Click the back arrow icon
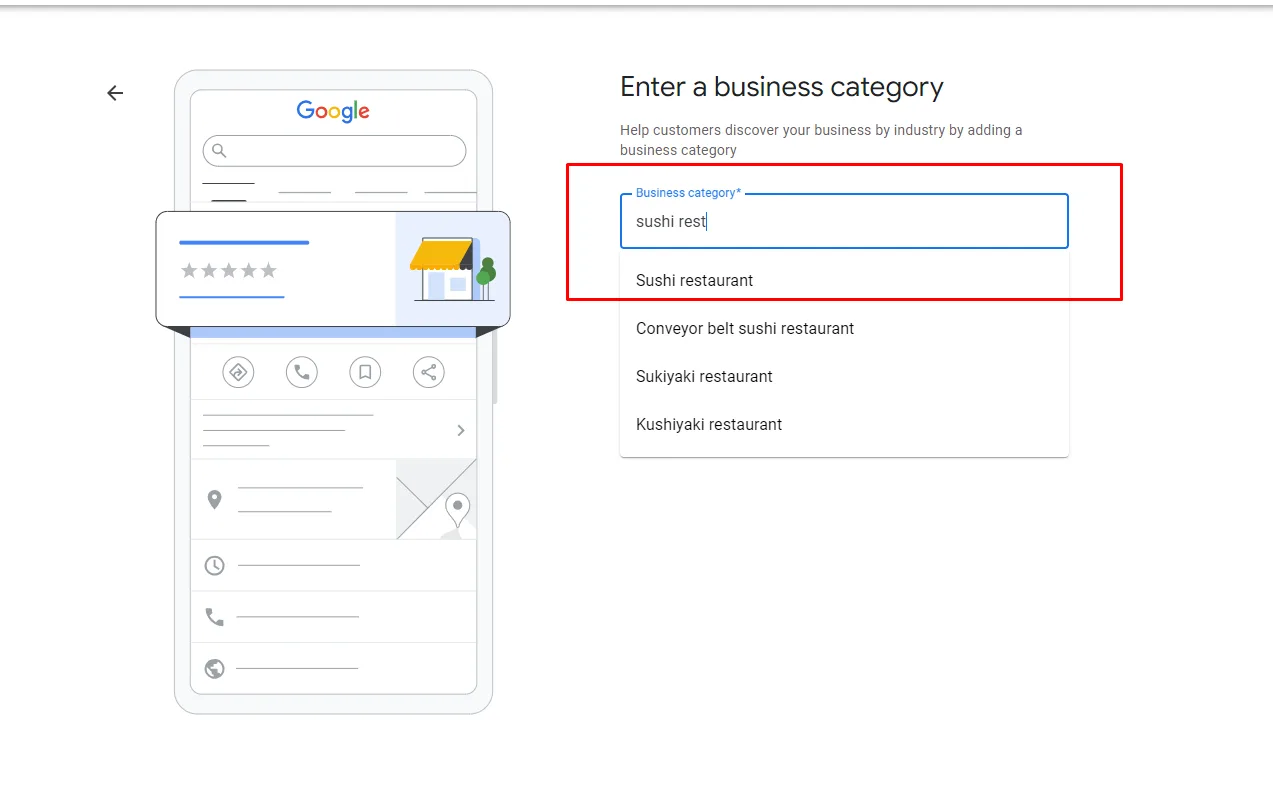 [115, 93]
